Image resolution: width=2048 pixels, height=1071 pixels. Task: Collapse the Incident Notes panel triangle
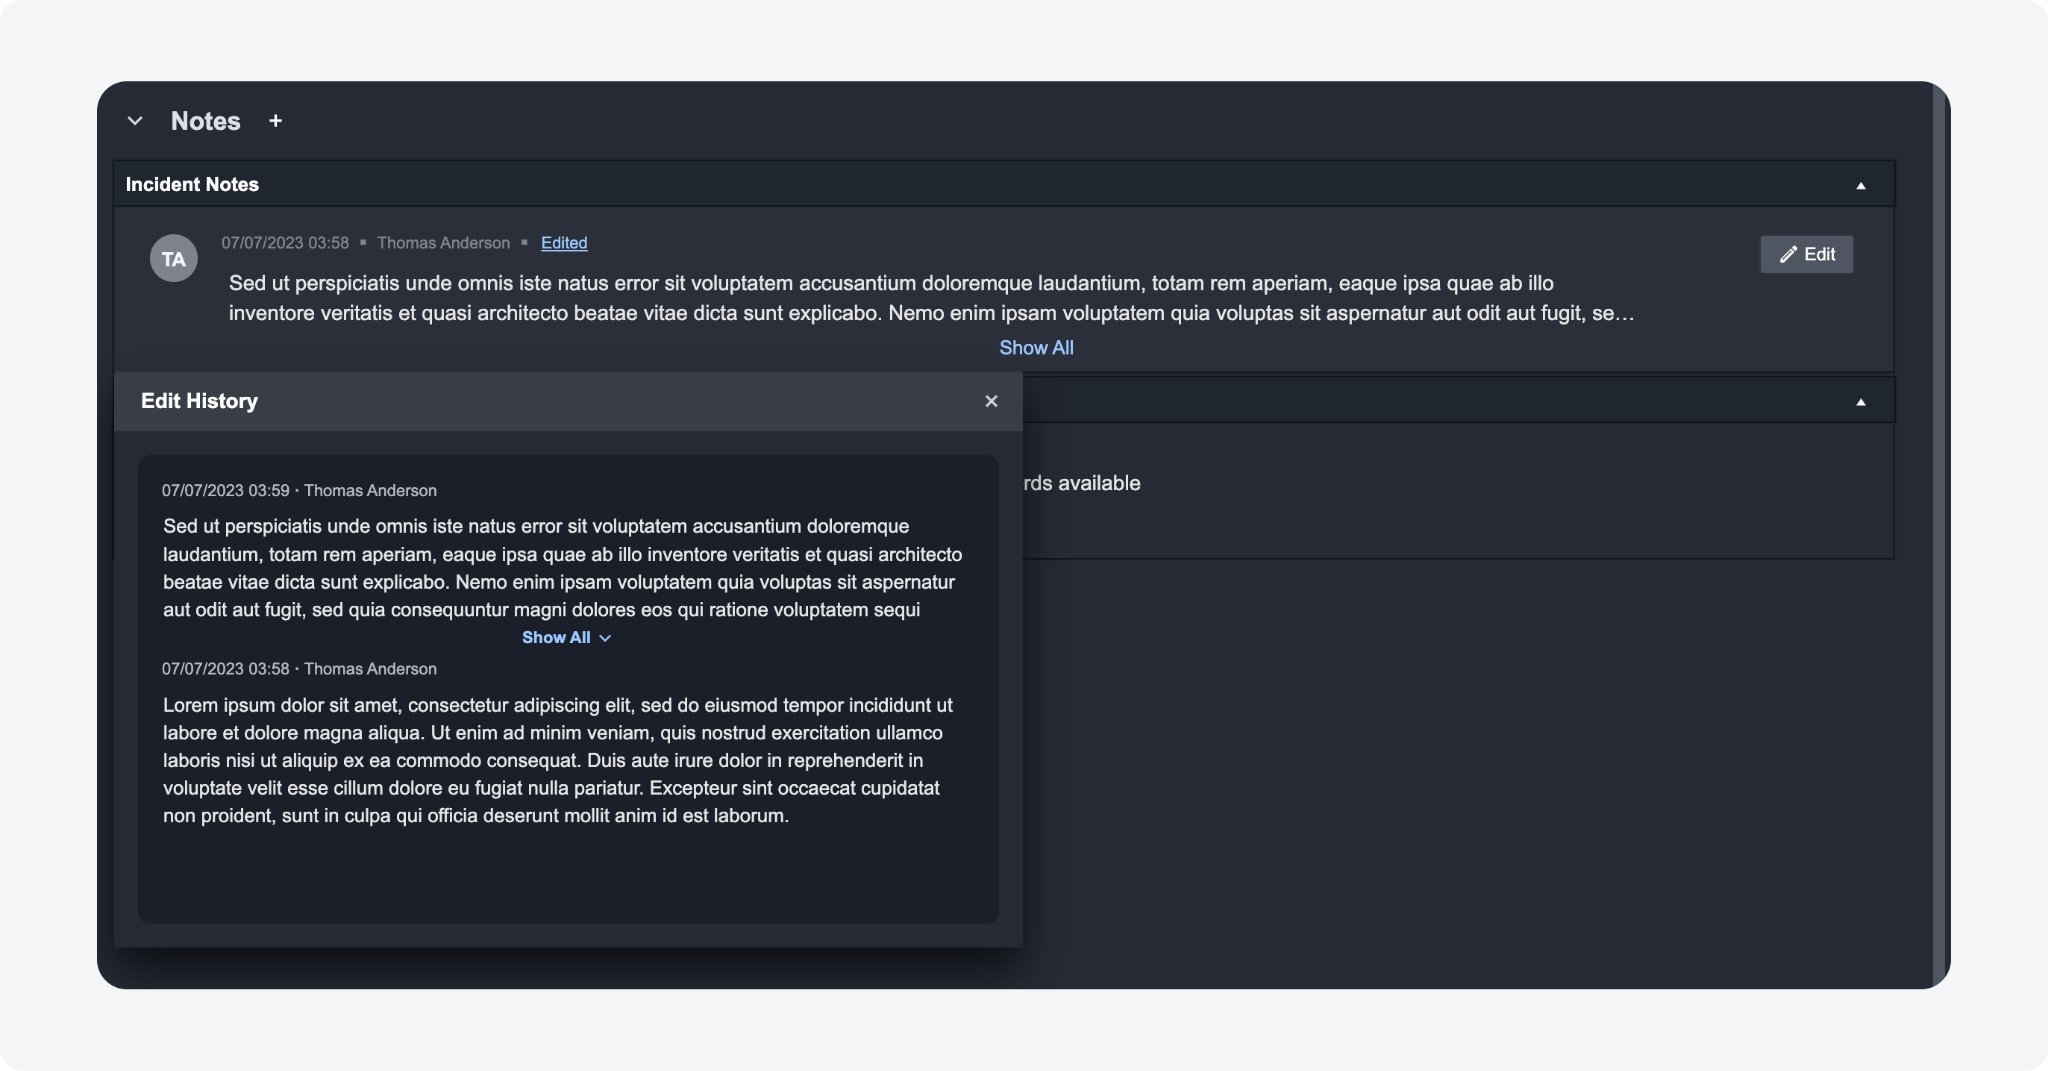click(x=1860, y=185)
